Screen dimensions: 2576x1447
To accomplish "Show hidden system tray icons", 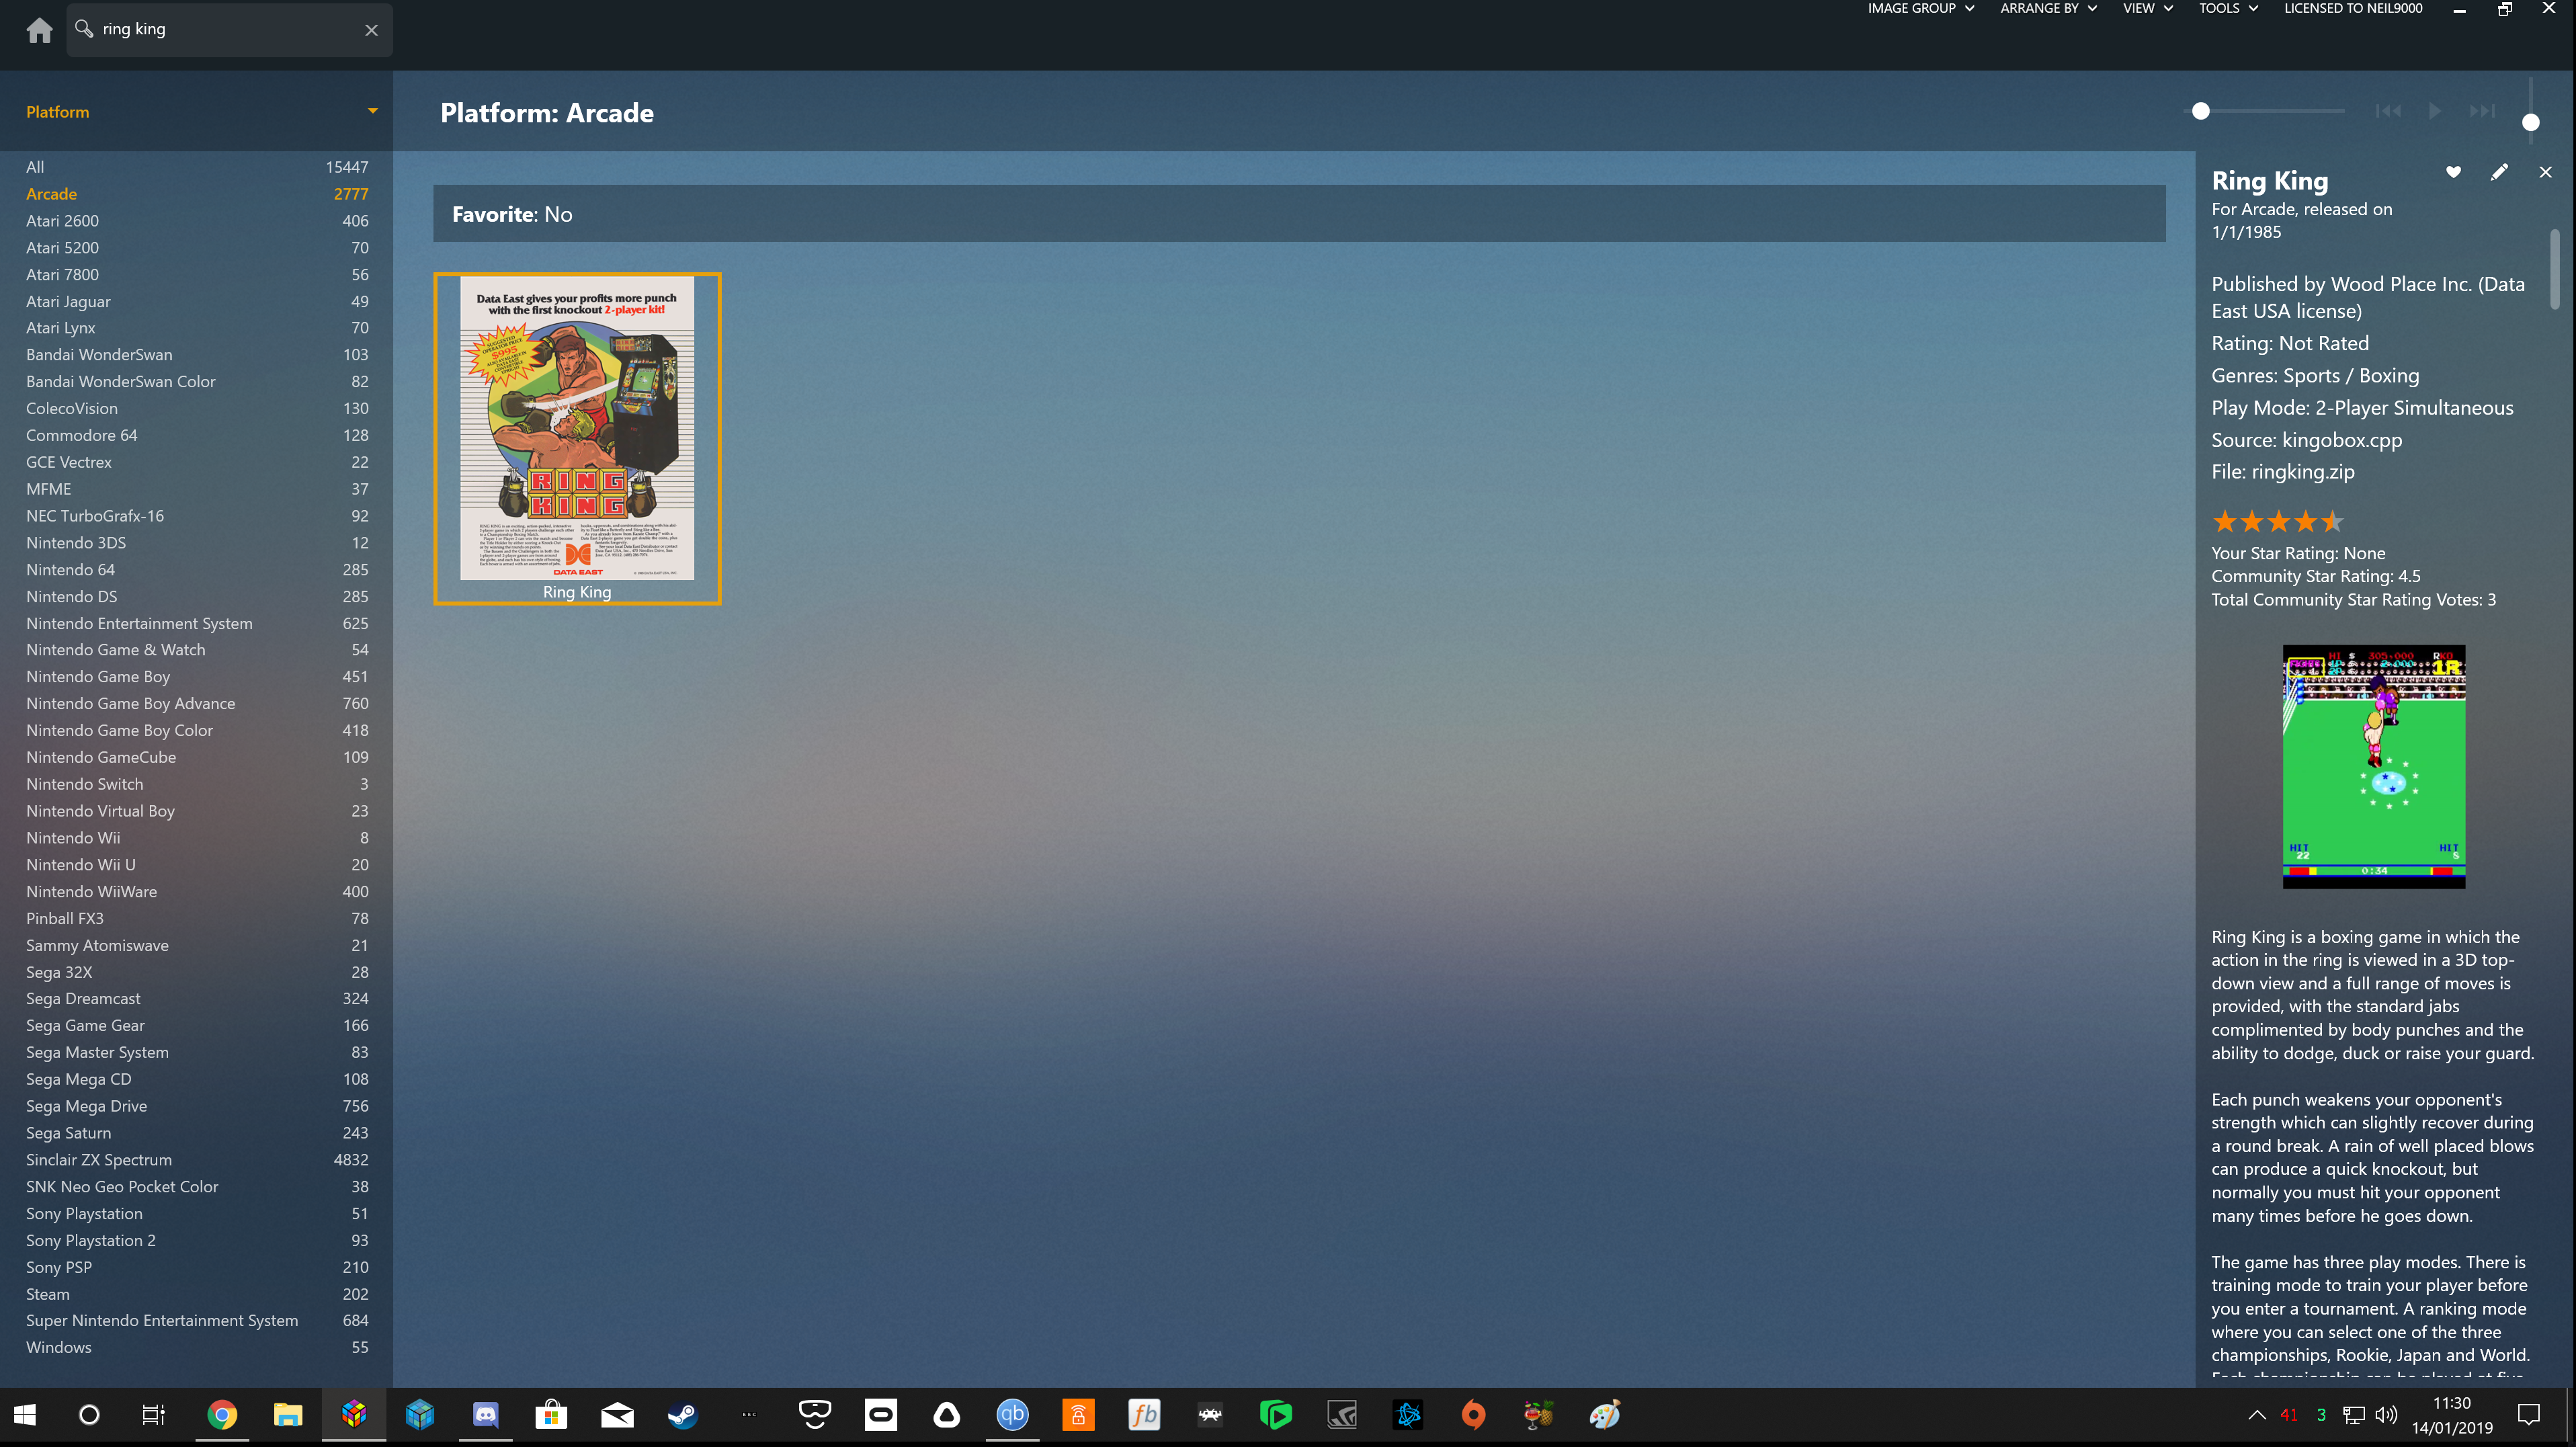I will click(2257, 1415).
